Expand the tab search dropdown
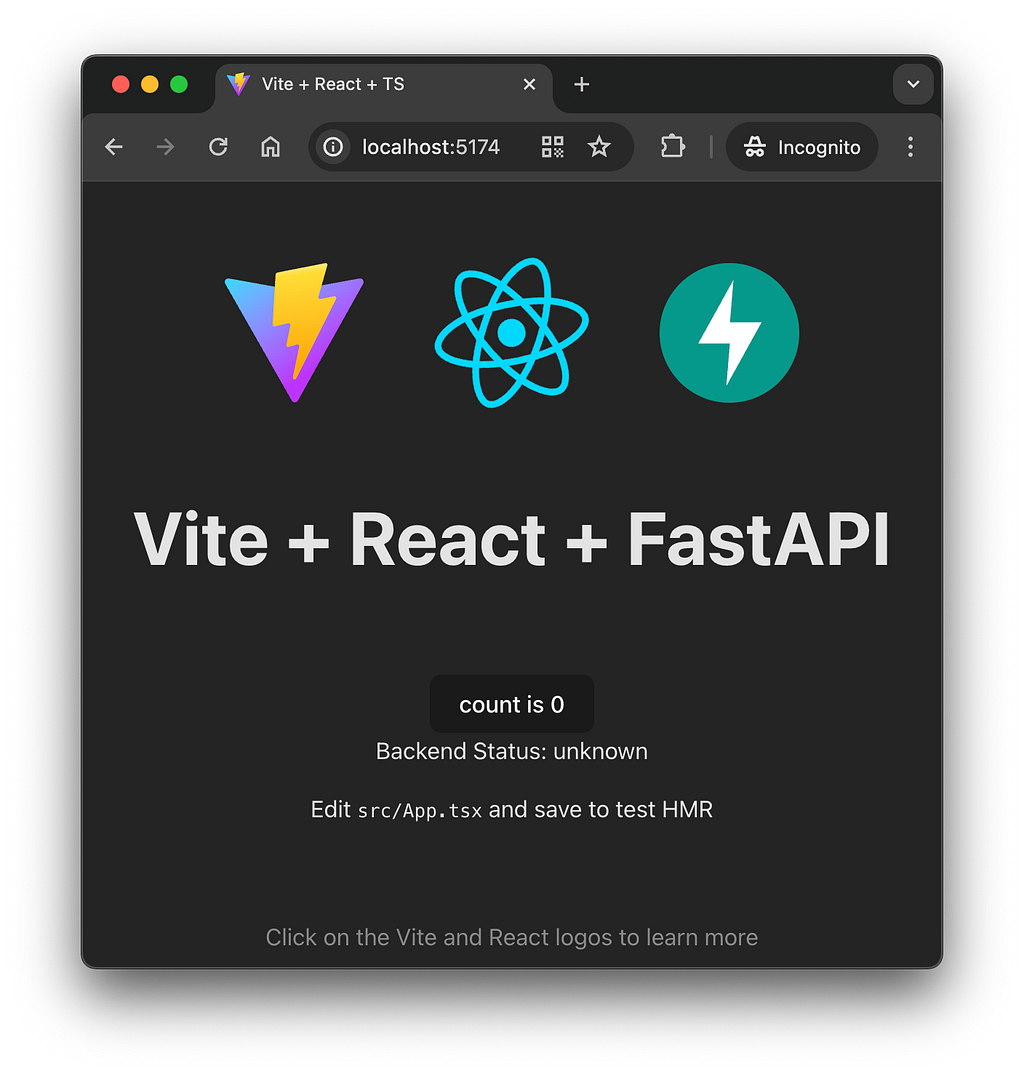The image size is (1024, 1076). coord(913,84)
